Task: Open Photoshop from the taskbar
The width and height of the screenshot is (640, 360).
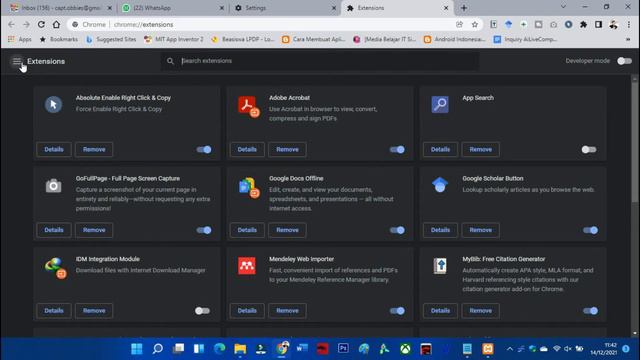Action: click(x=343, y=349)
